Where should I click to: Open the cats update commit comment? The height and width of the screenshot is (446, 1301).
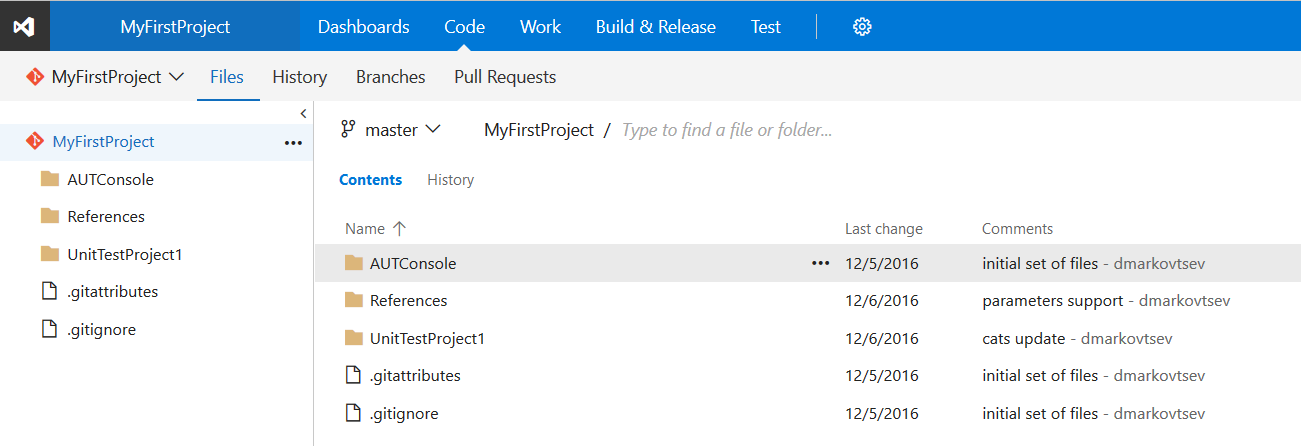(1023, 338)
